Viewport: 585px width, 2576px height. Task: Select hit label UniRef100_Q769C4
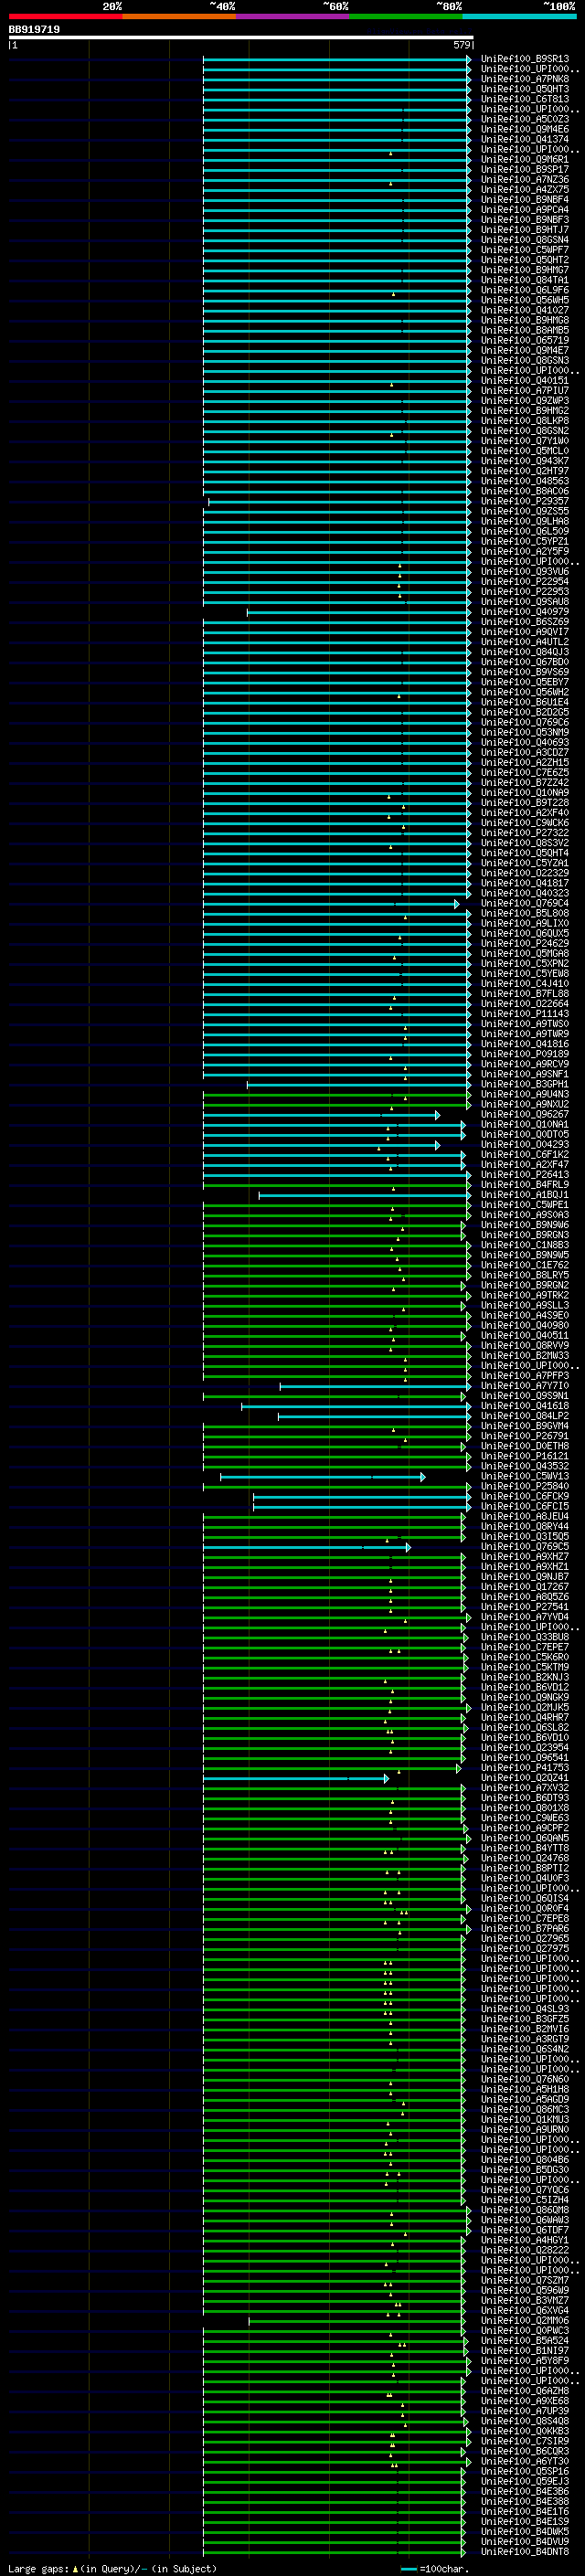(525, 903)
